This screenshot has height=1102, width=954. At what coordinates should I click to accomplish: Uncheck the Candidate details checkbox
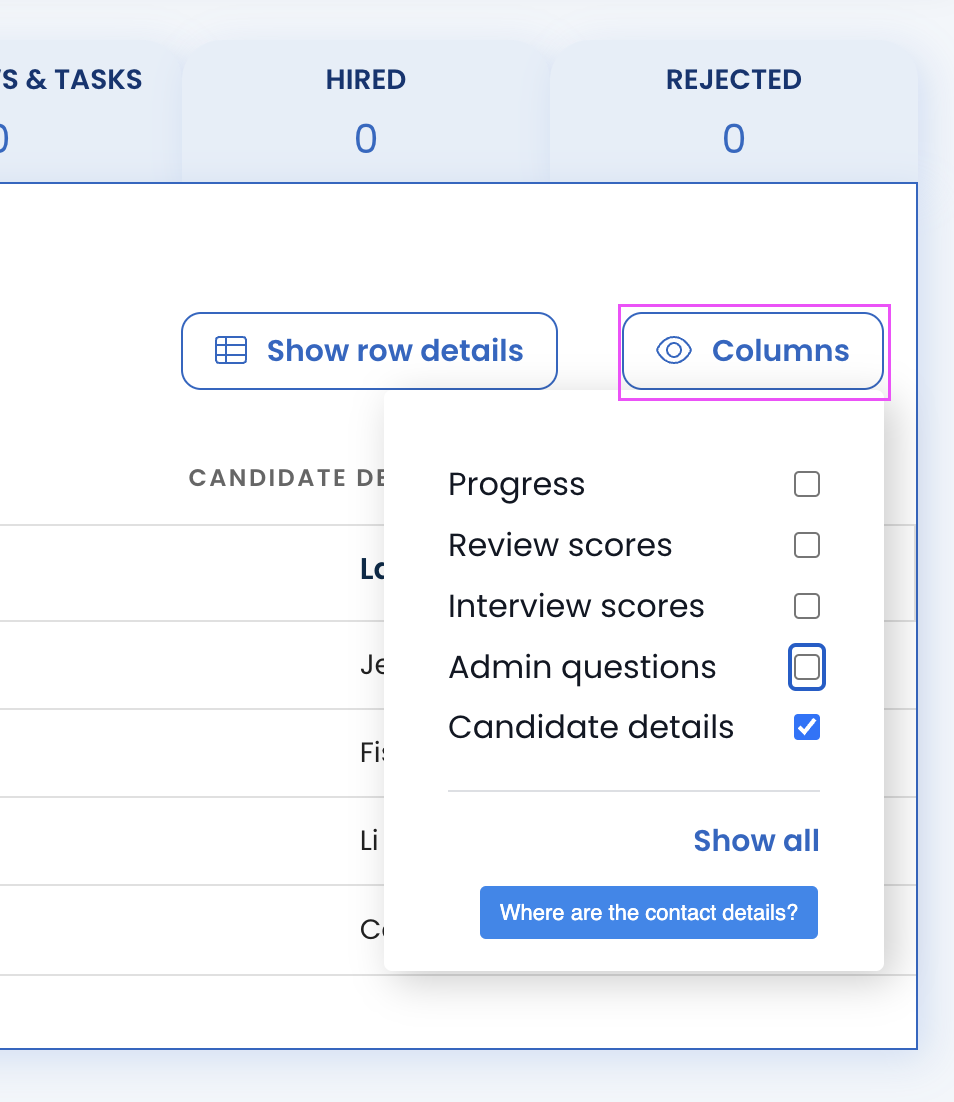(806, 728)
